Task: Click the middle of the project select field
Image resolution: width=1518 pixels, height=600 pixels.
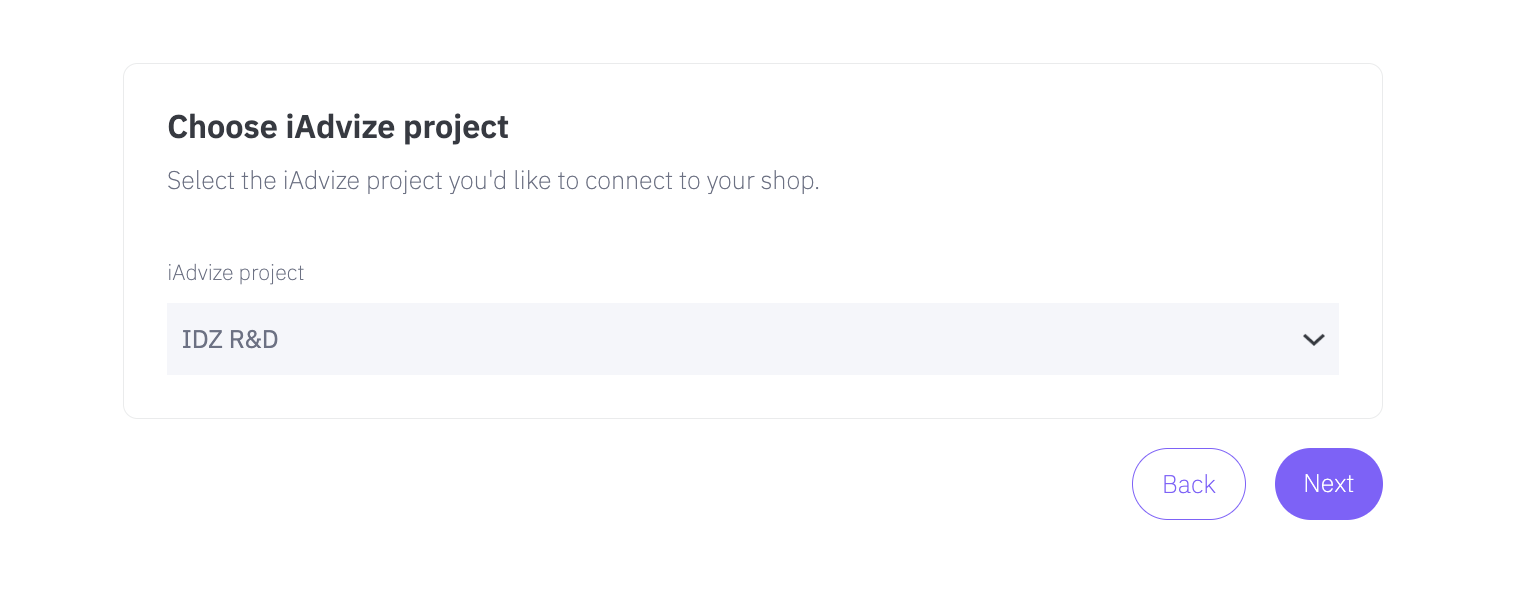Action: (x=752, y=339)
